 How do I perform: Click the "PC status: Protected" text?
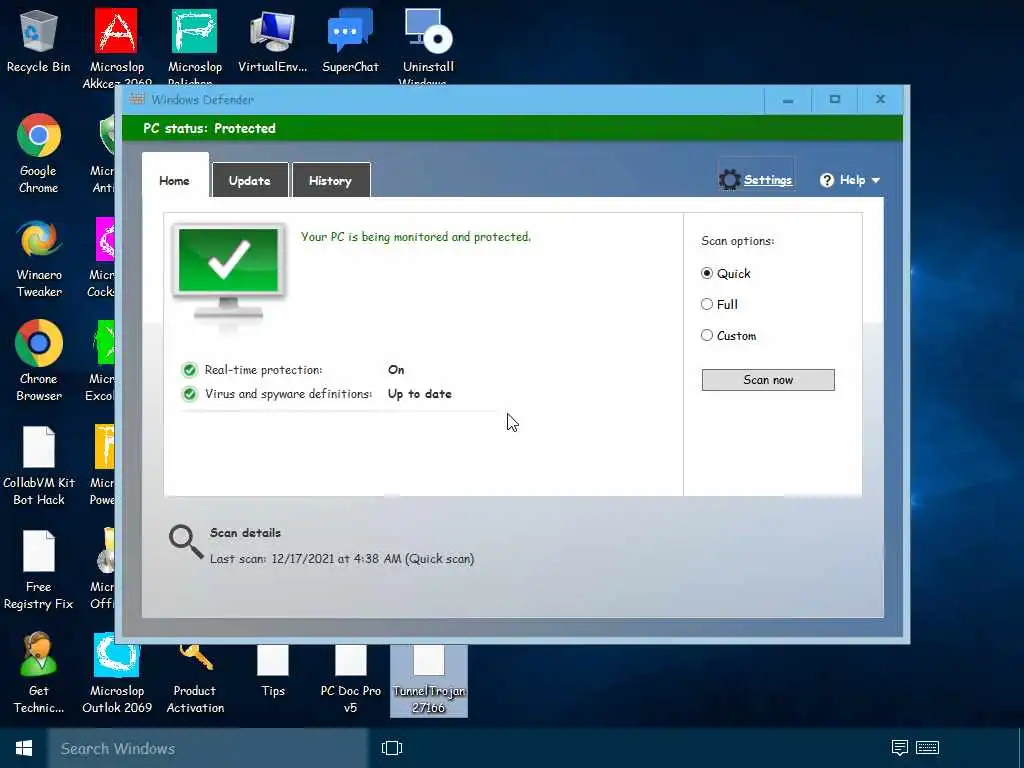209,129
